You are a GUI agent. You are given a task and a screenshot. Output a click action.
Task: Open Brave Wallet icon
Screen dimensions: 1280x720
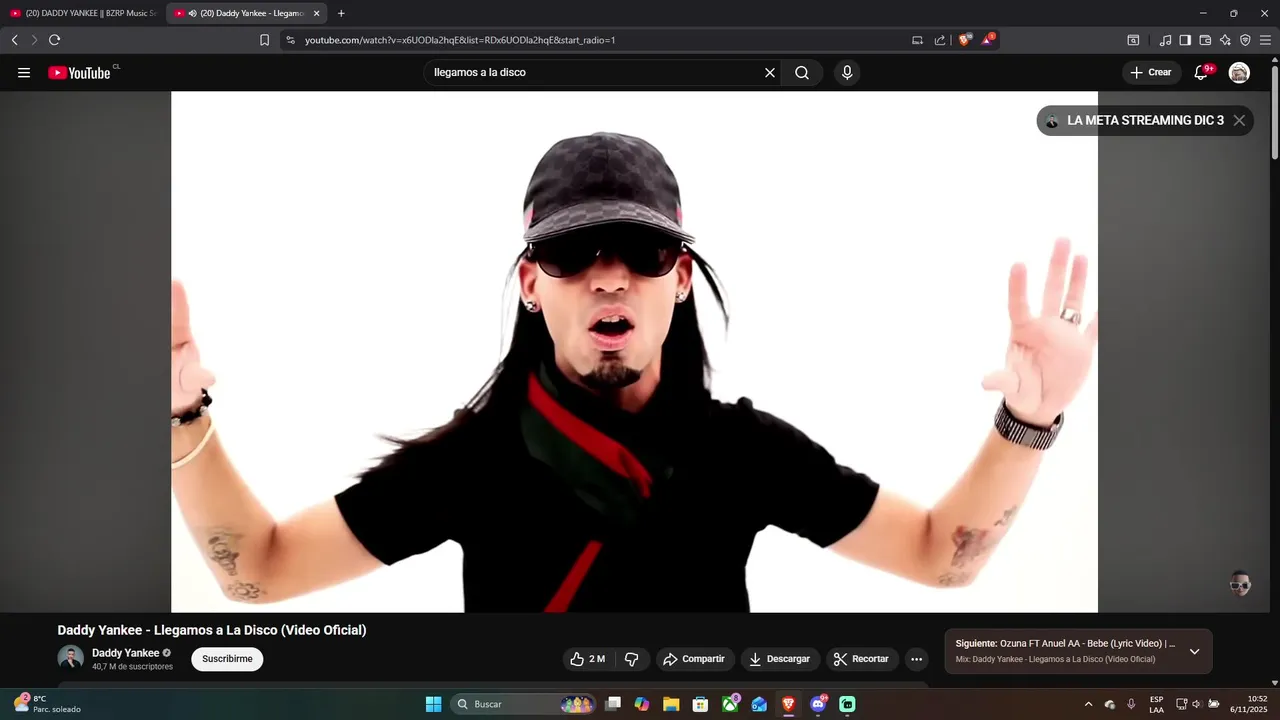tap(1205, 40)
